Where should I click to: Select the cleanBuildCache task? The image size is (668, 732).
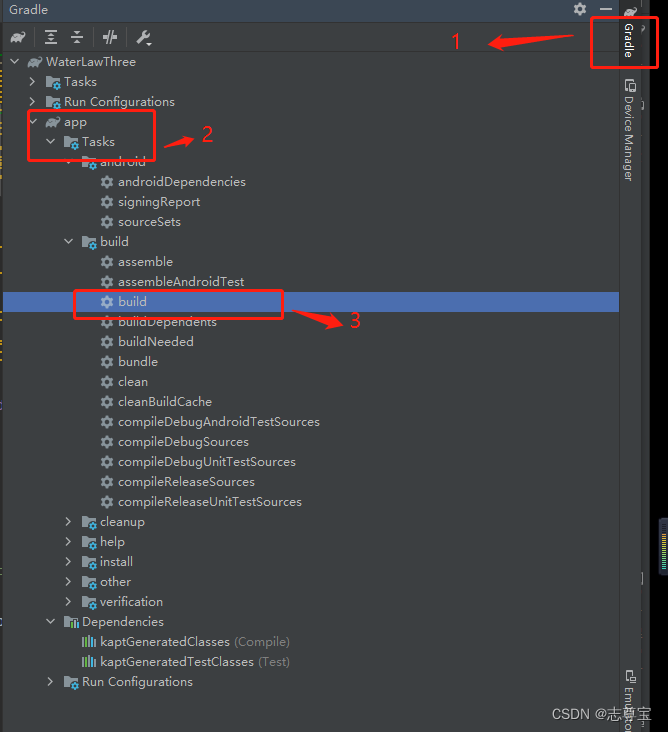[x=165, y=401]
